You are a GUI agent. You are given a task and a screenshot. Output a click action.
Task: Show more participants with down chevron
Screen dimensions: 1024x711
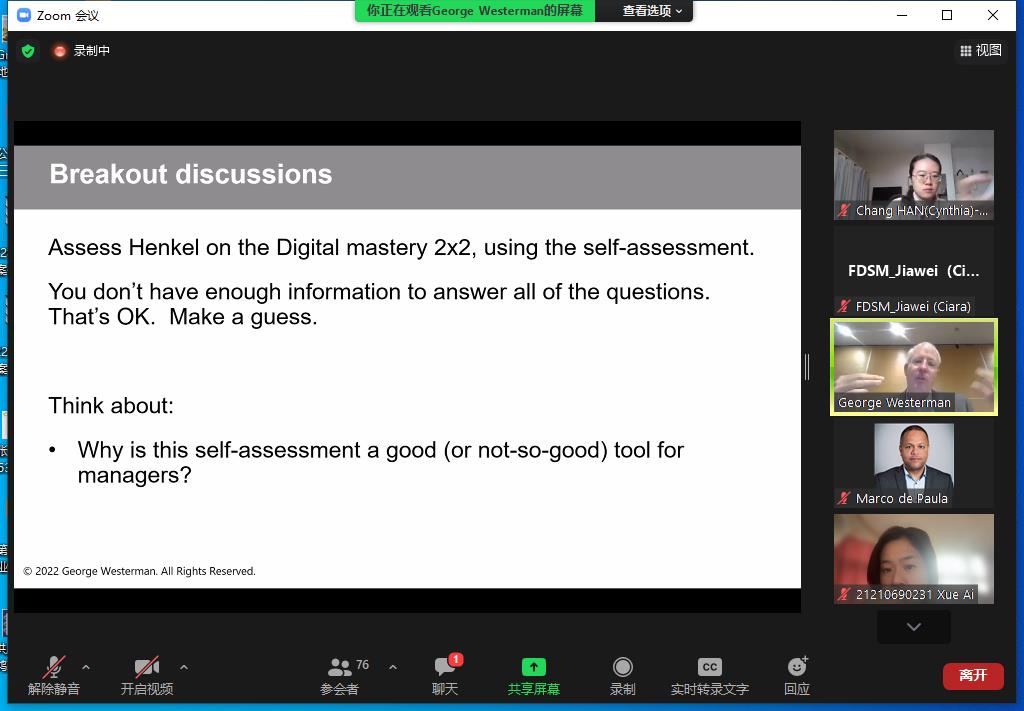point(914,627)
